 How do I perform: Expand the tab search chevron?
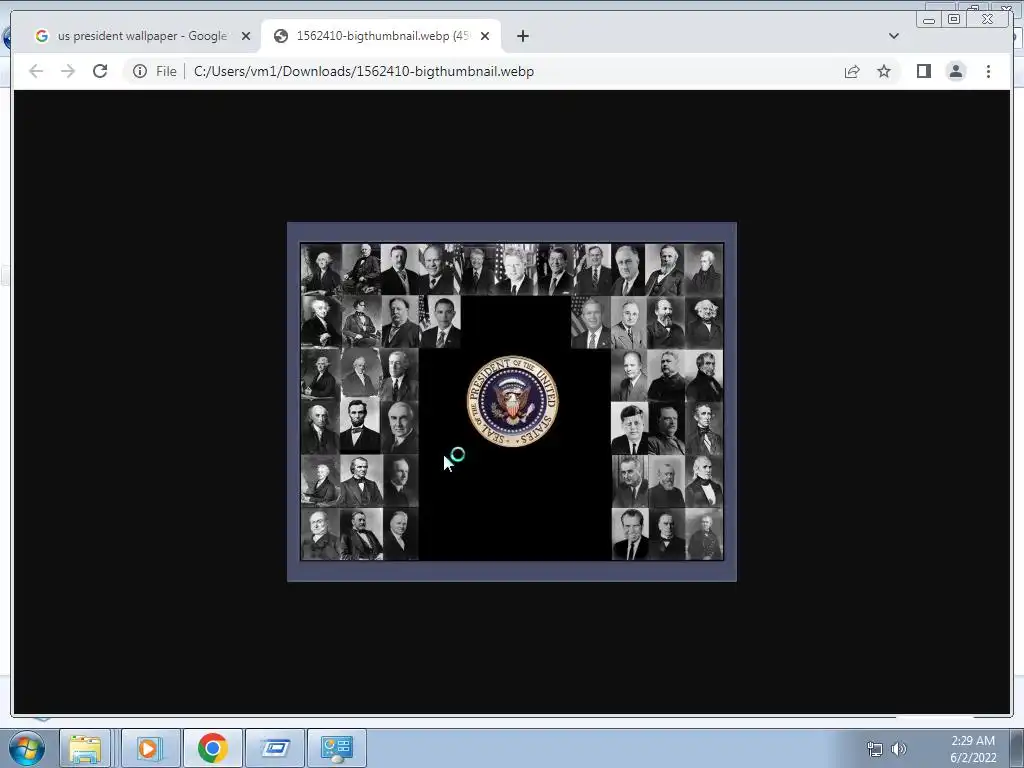coord(893,36)
